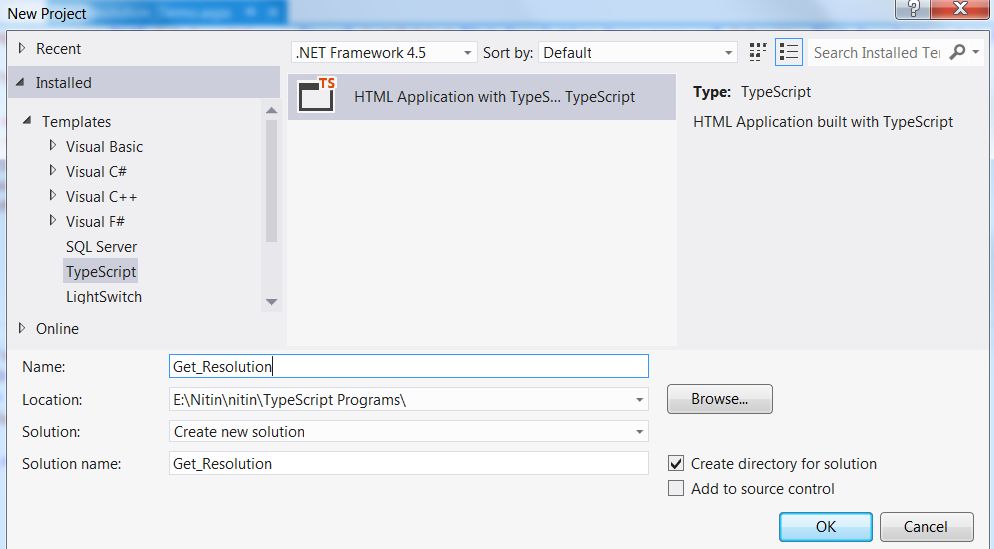The image size is (994, 549).
Task: Click the tree scrollbar up arrow
Action: [271, 110]
